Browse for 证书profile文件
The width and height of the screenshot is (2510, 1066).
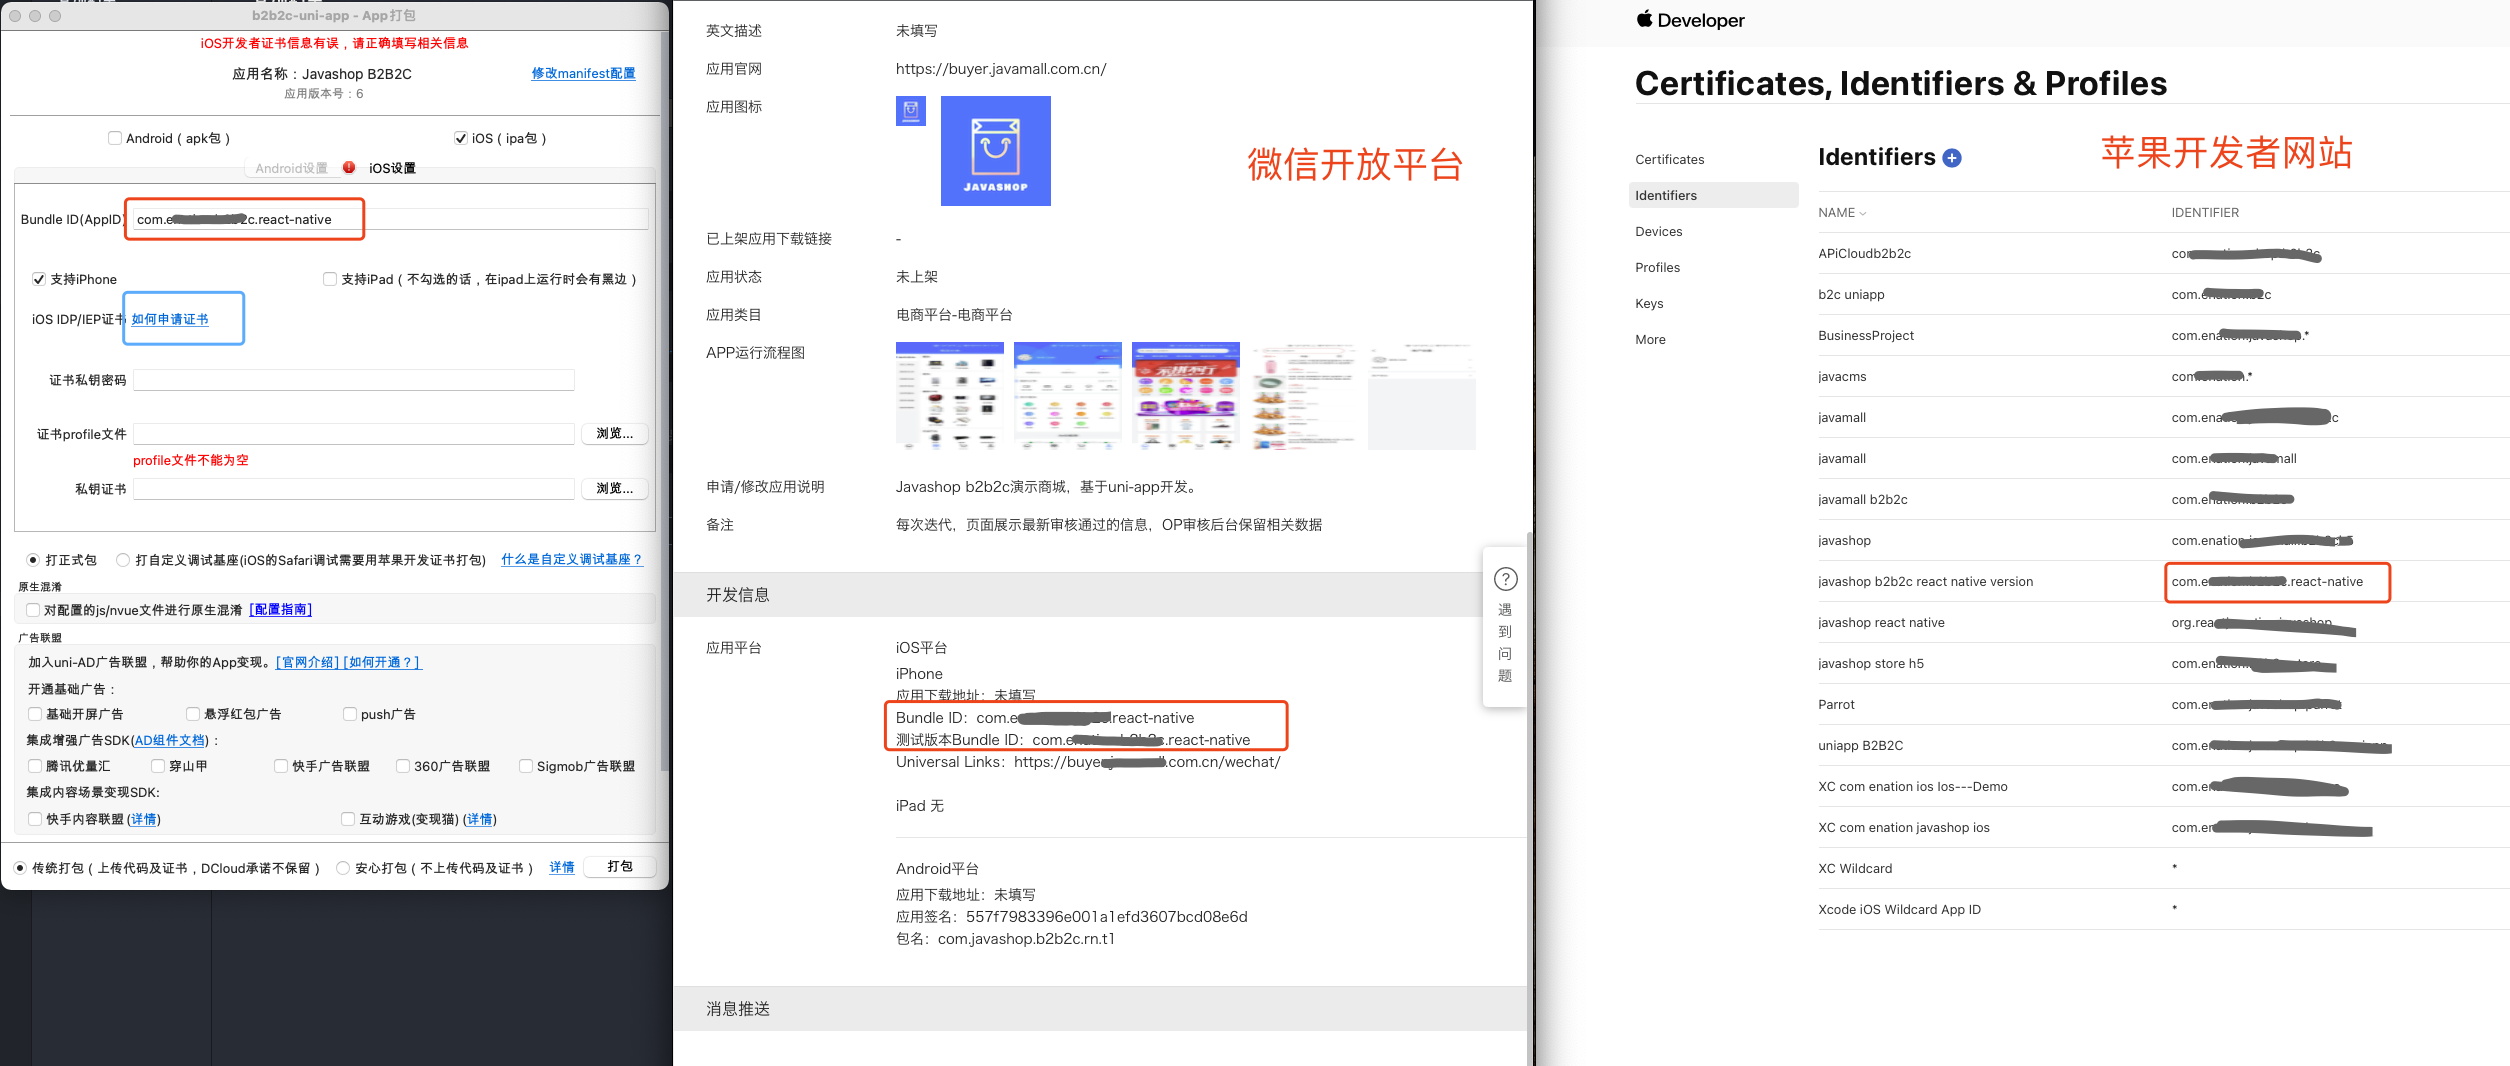(614, 433)
